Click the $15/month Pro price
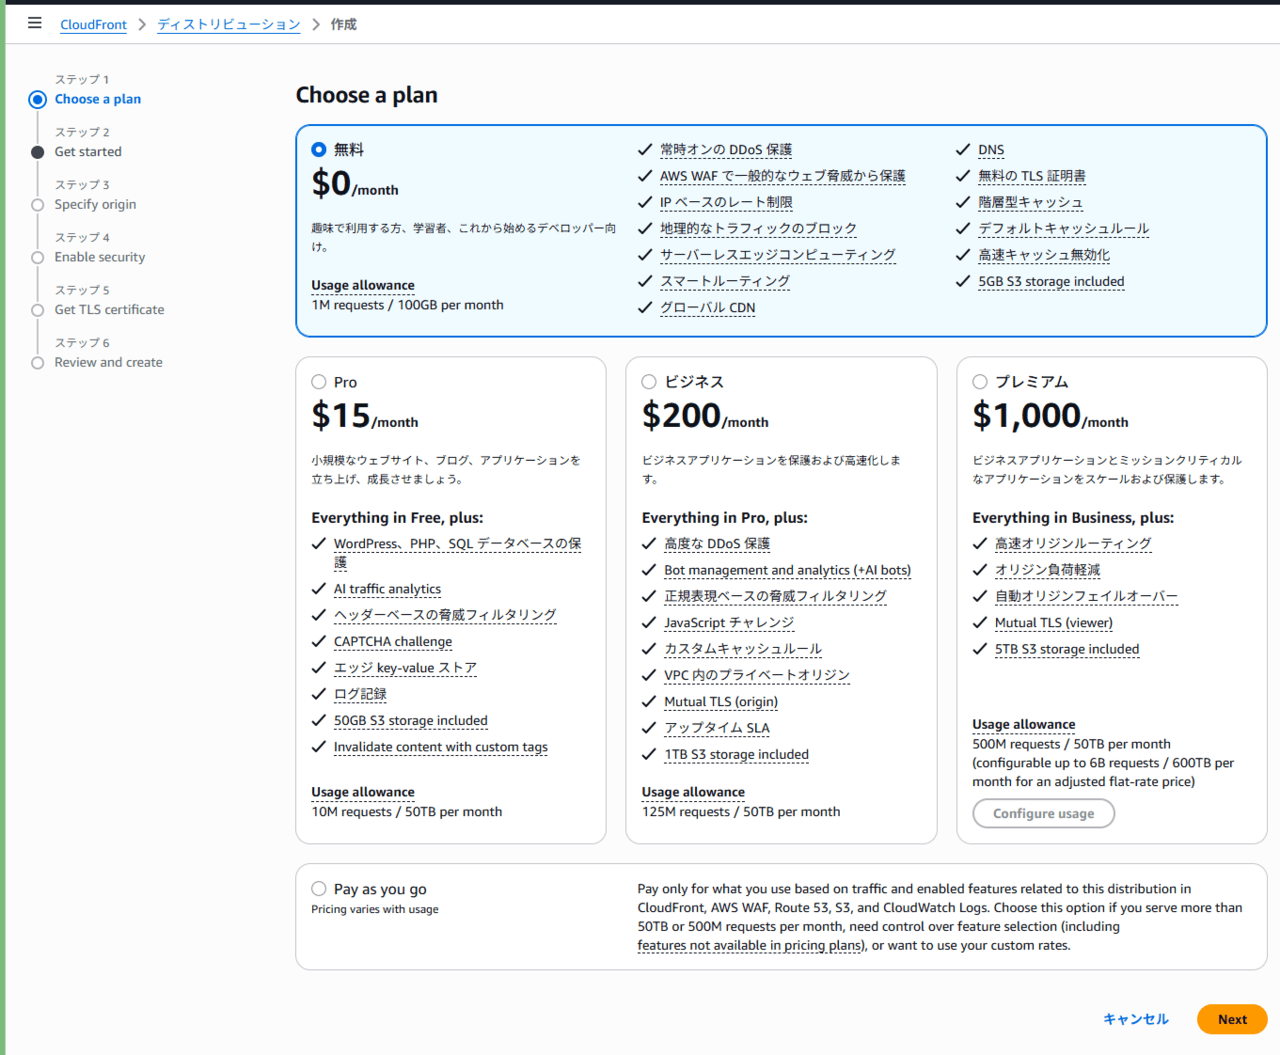The width and height of the screenshot is (1280, 1055). (x=365, y=416)
